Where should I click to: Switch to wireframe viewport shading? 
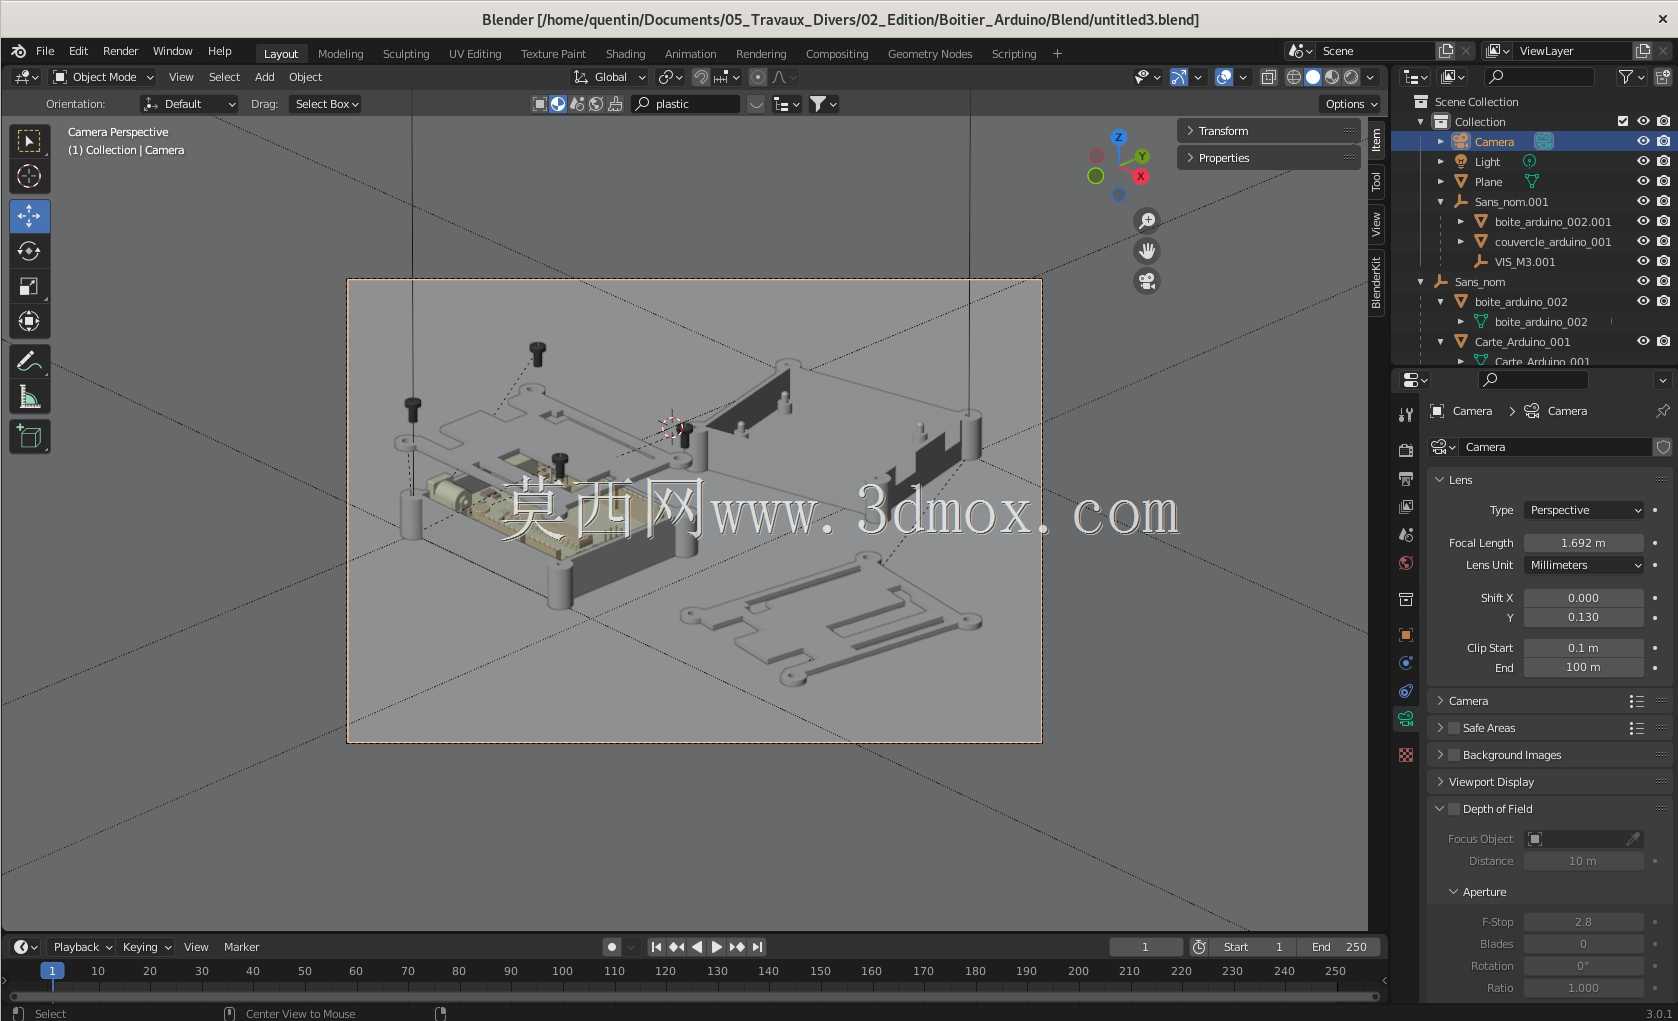pos(1294,77)
